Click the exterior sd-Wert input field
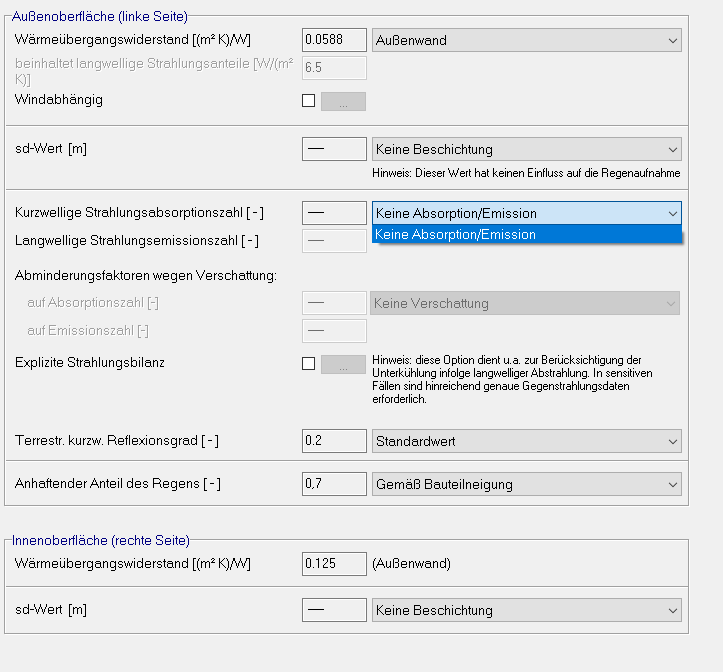723x672 pixels. coord(334,150)
